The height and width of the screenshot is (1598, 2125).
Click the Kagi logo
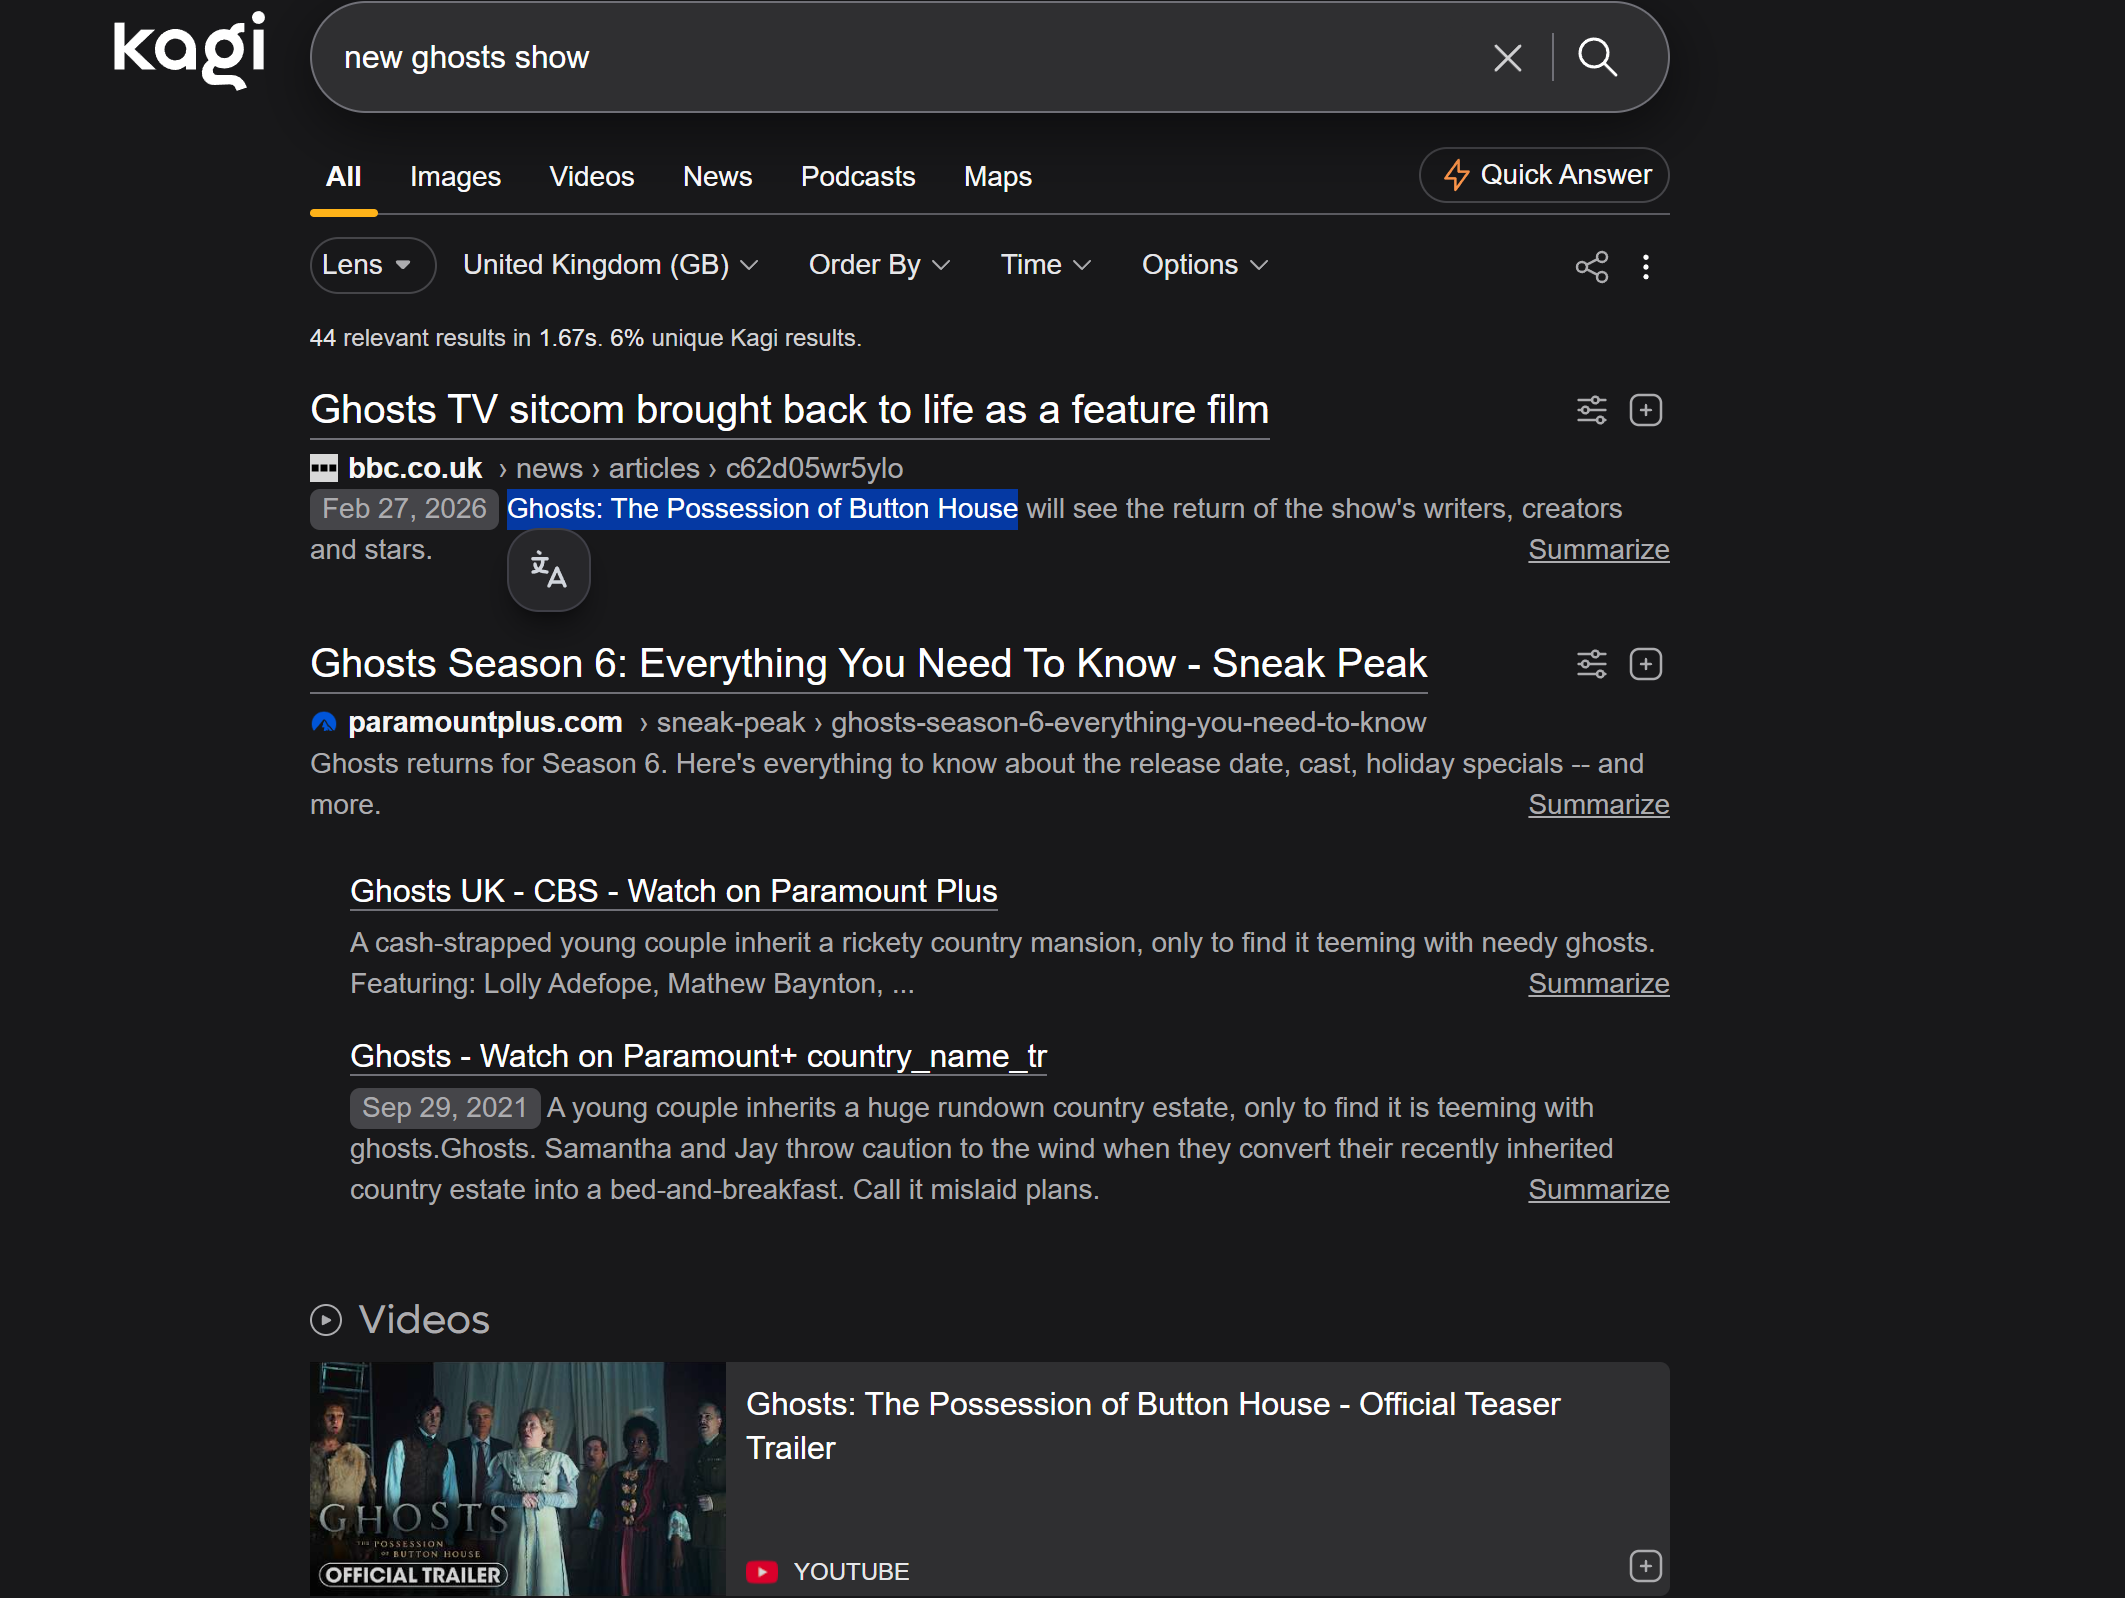pyautogui.click(x=189, y=50)
